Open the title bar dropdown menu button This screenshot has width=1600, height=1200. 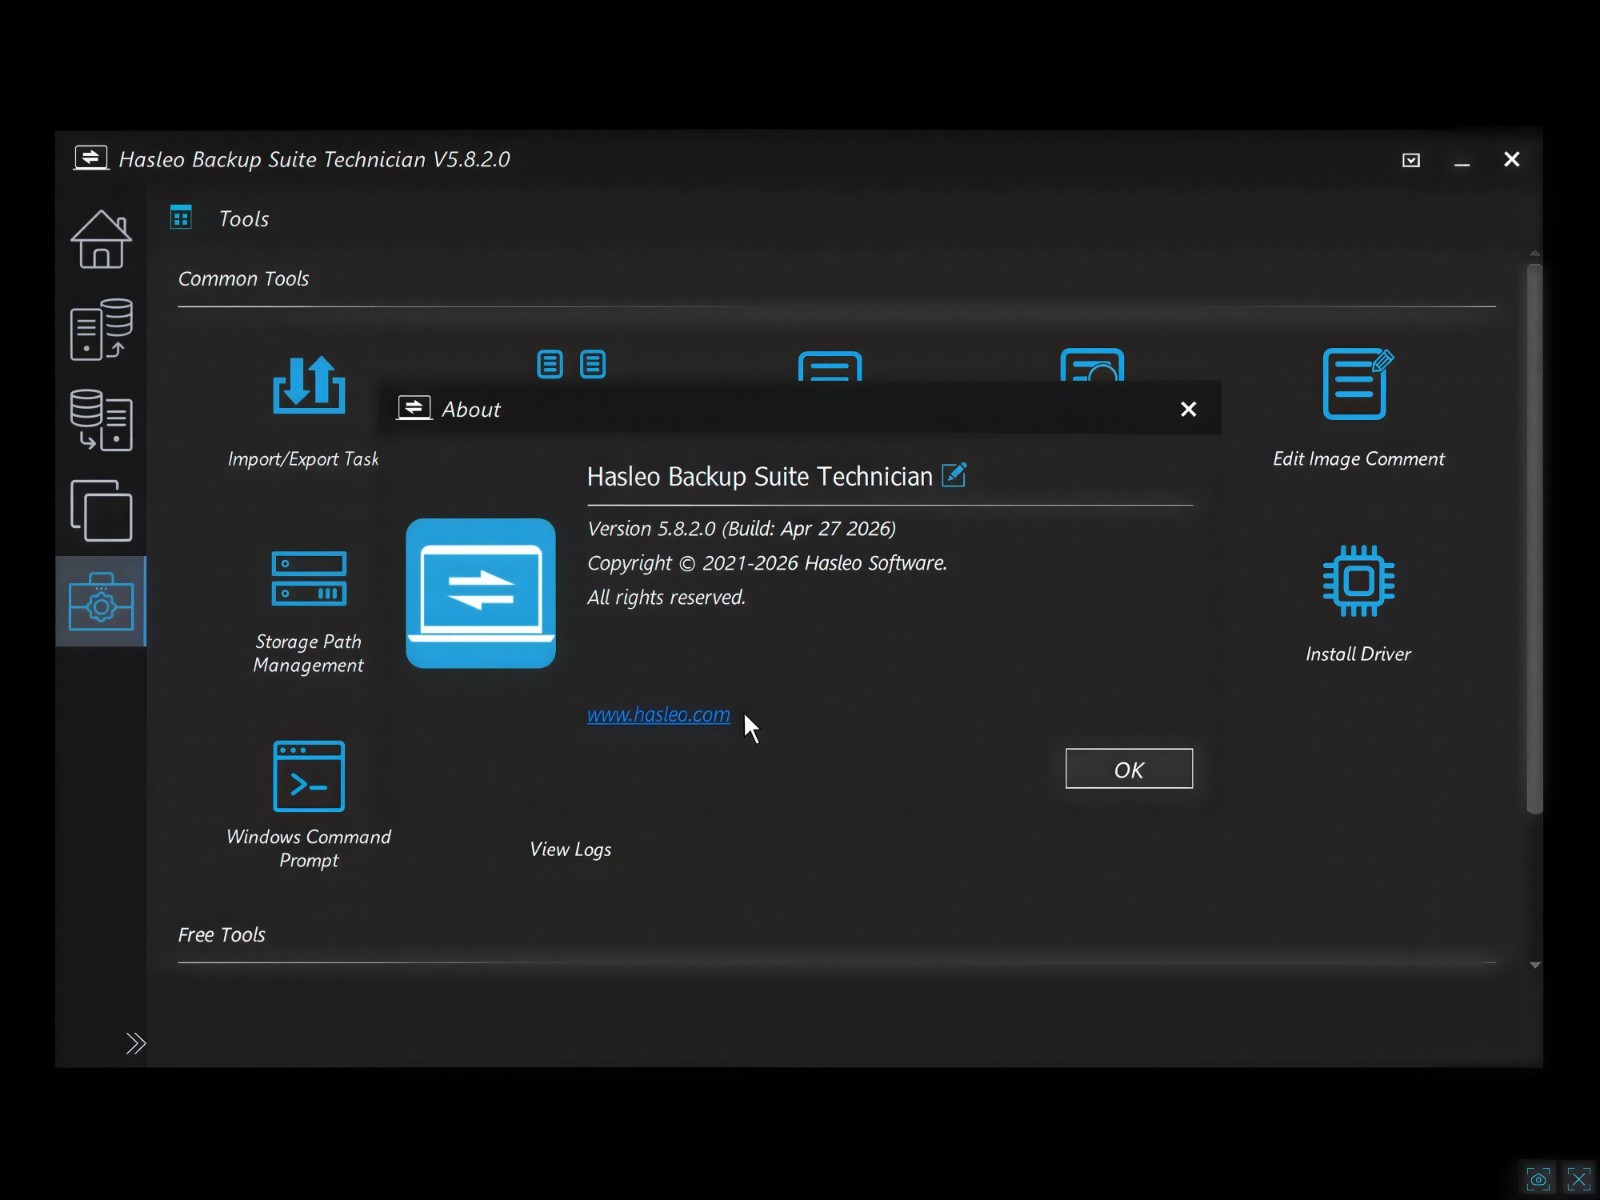click(1411, 160)
